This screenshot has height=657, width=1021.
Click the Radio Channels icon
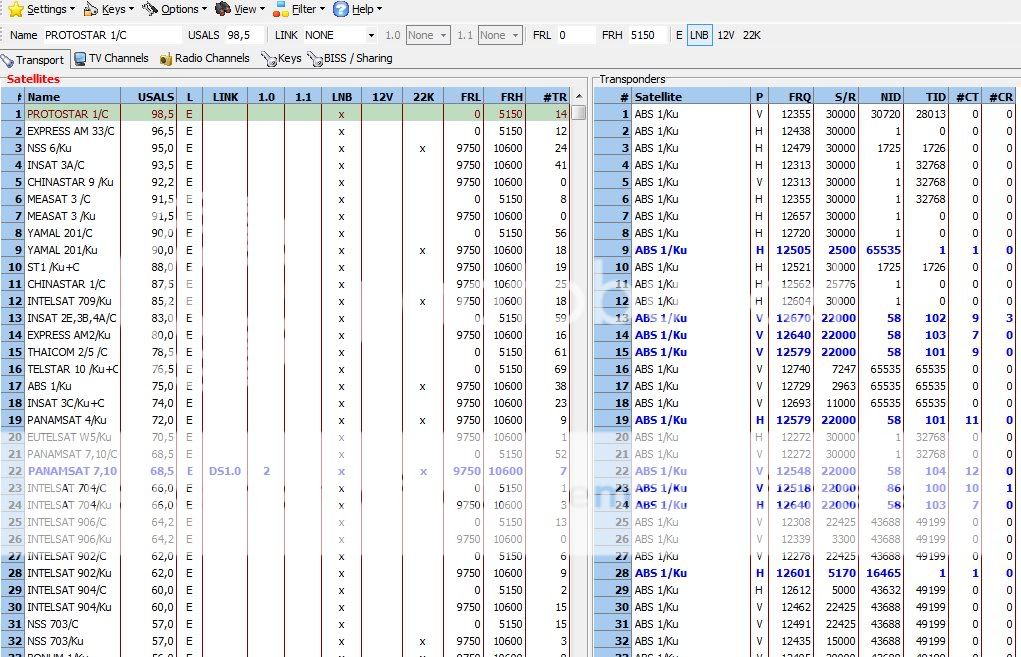pos(166,59)
